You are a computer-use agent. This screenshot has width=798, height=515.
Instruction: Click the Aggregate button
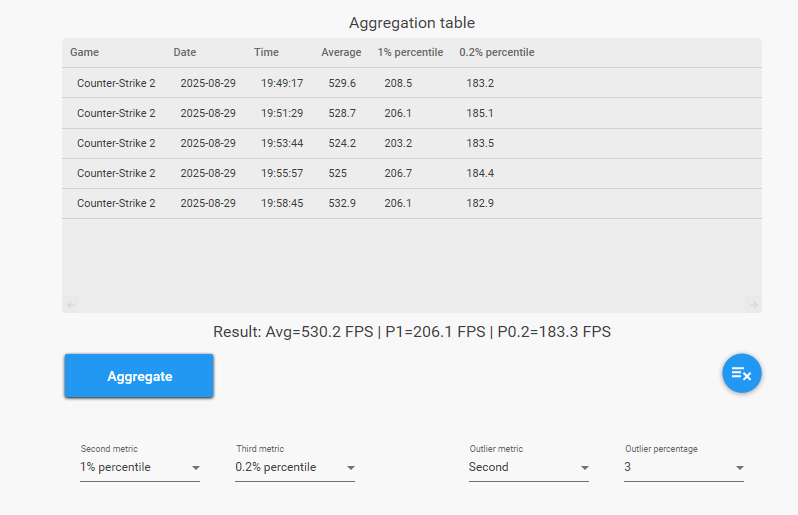(x=139, y=376)
